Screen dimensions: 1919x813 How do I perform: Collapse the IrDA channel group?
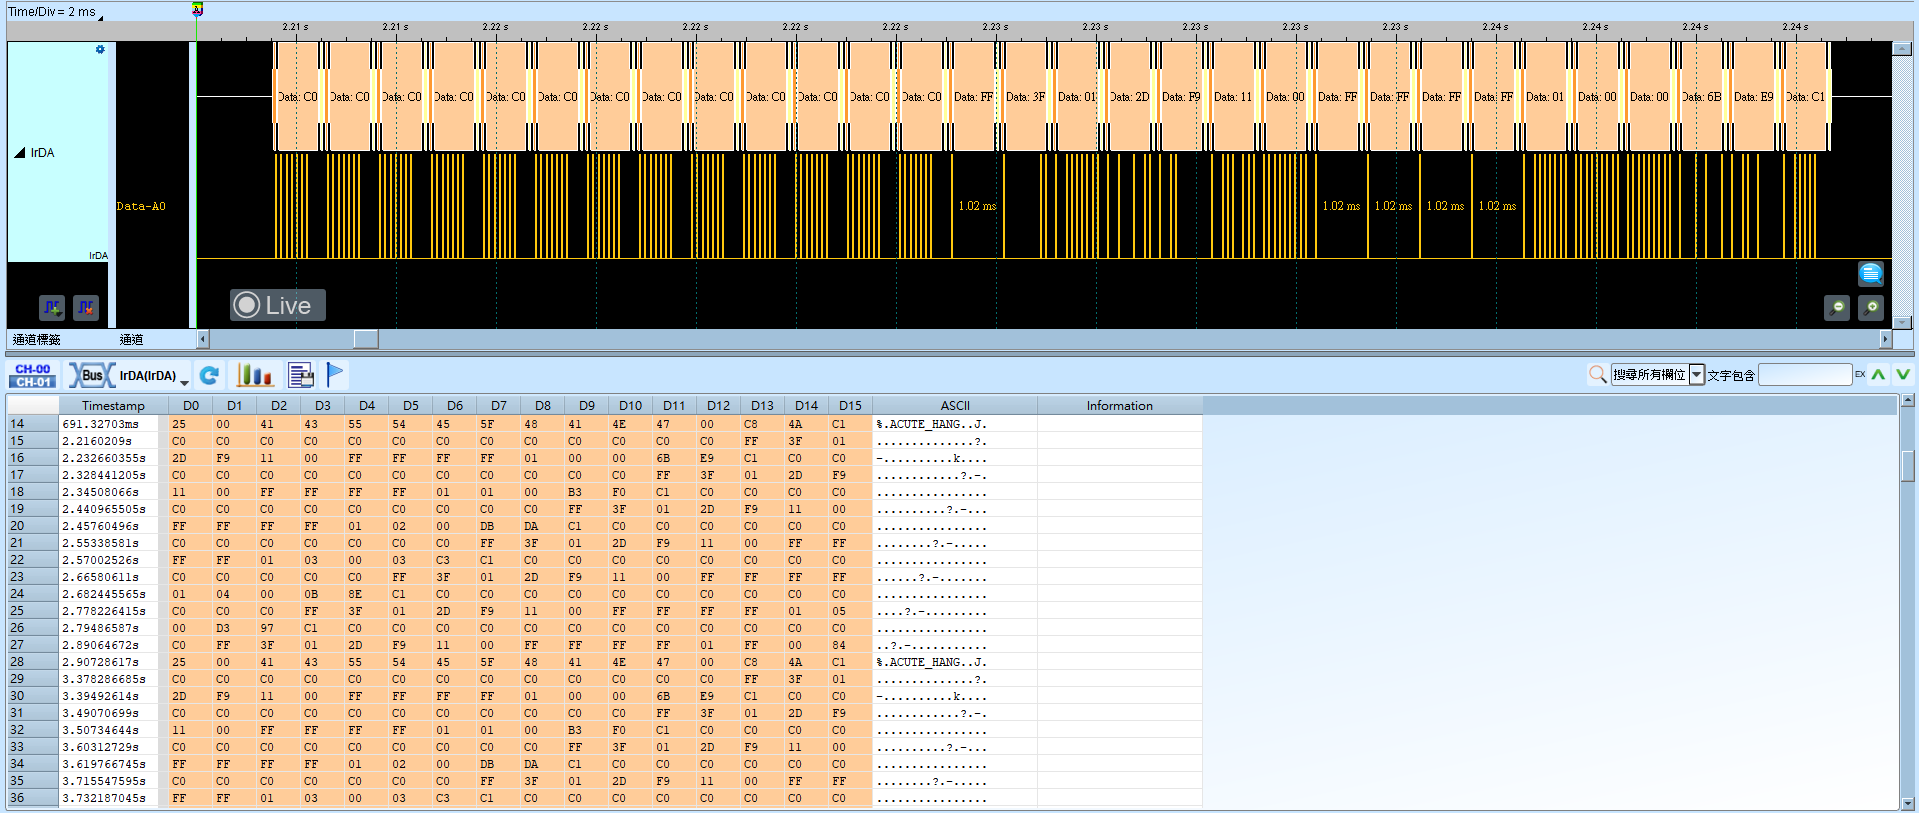click(x=19, y=153)
